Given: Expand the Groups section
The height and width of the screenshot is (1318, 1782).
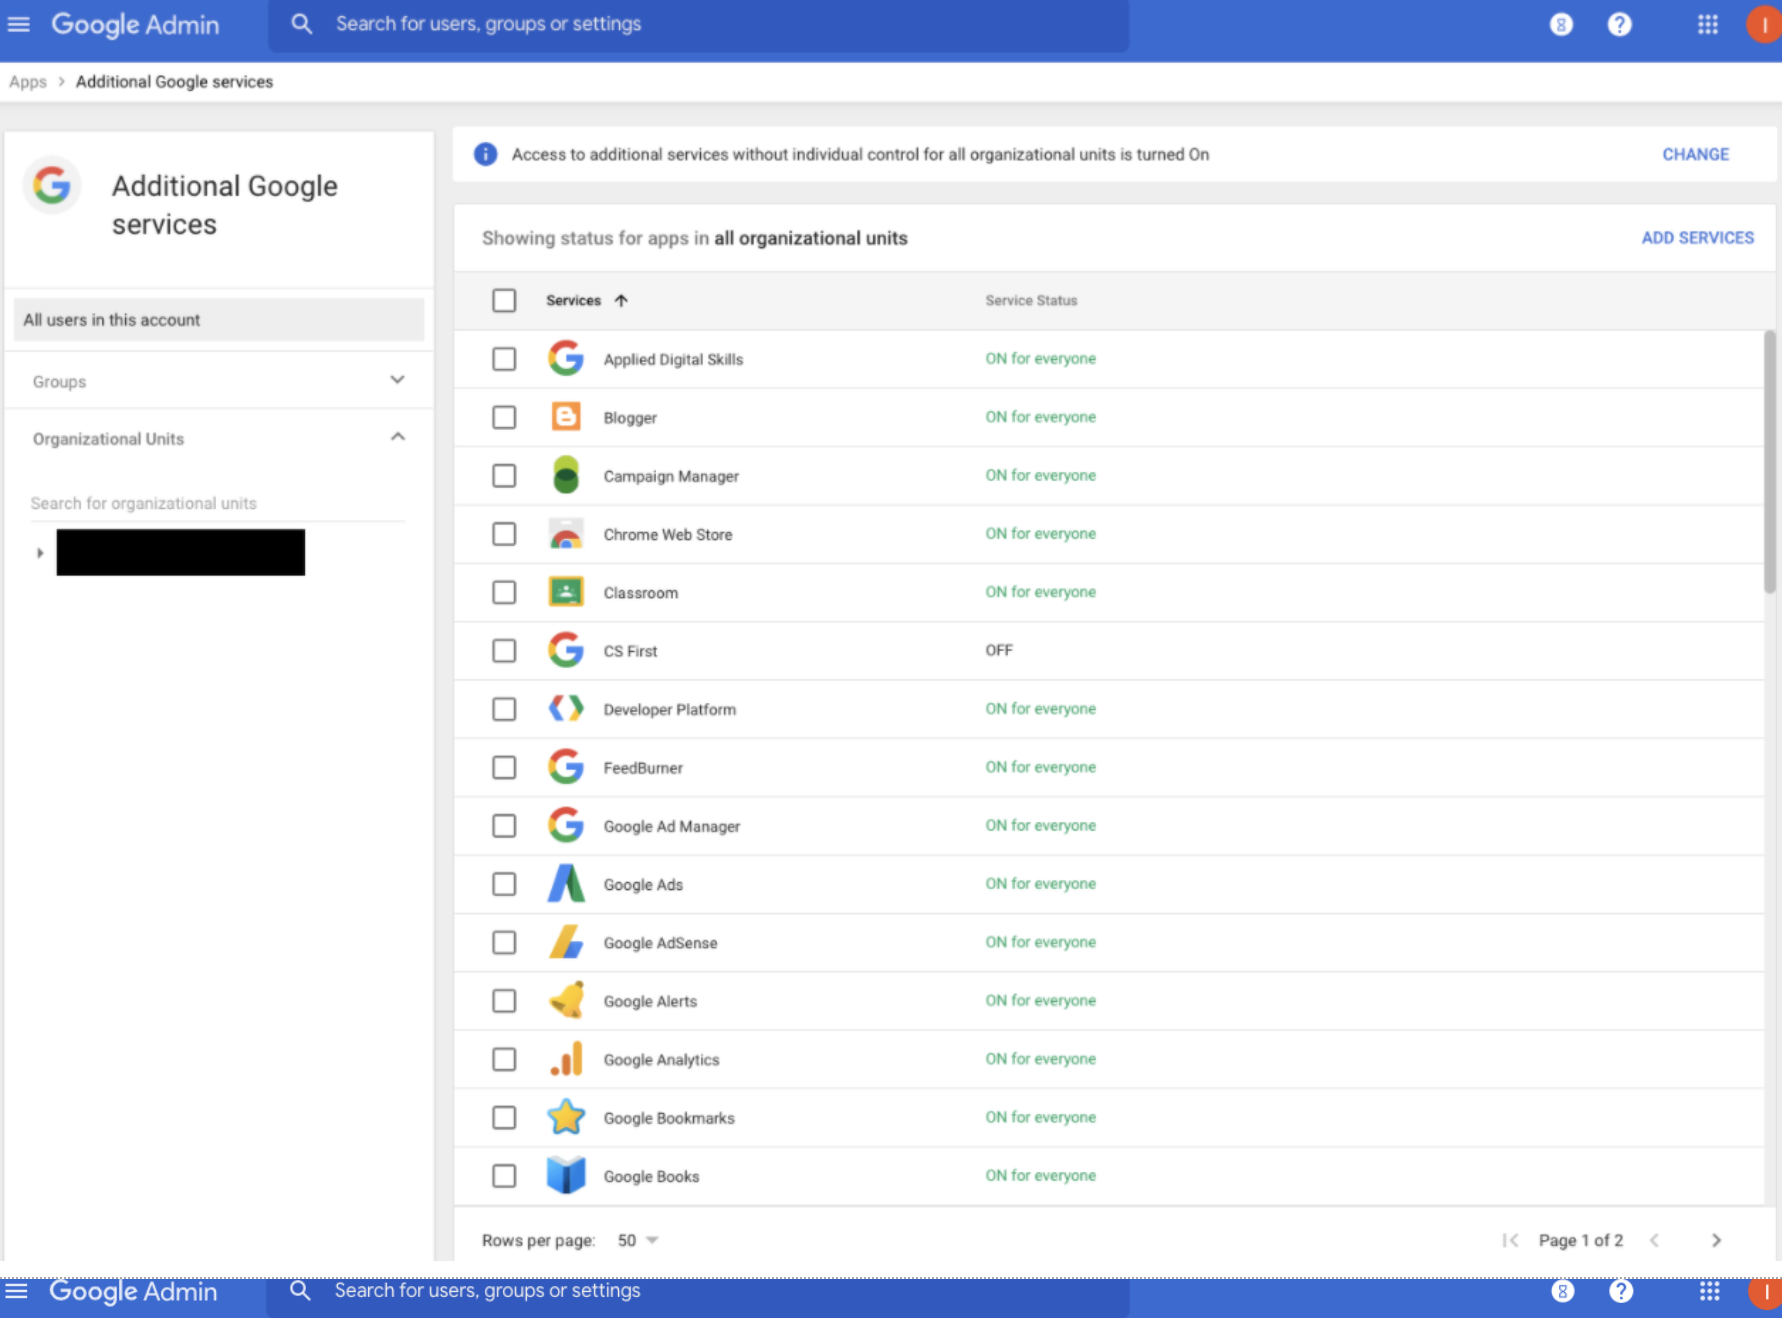Looking at the screenshot, I should [x=397, y=380].
